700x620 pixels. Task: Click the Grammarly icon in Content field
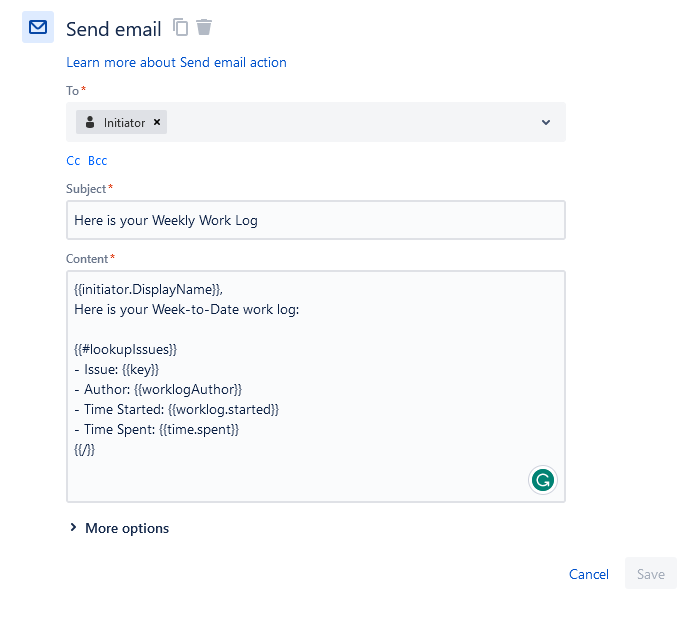pos(542,480)
